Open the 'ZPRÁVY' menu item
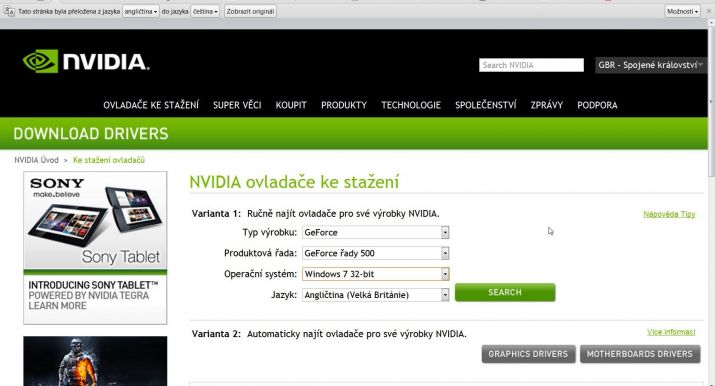Screen dimensions: 715x386 [x=547, y=105]
